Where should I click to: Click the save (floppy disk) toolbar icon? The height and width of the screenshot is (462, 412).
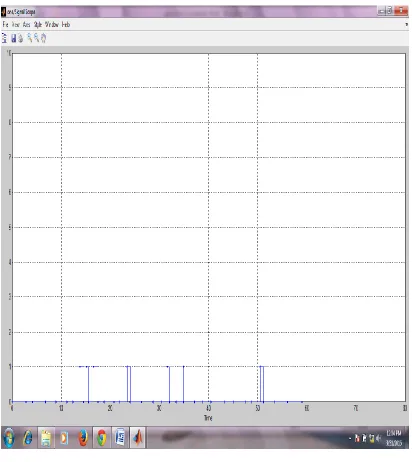(x=13, y=38)
